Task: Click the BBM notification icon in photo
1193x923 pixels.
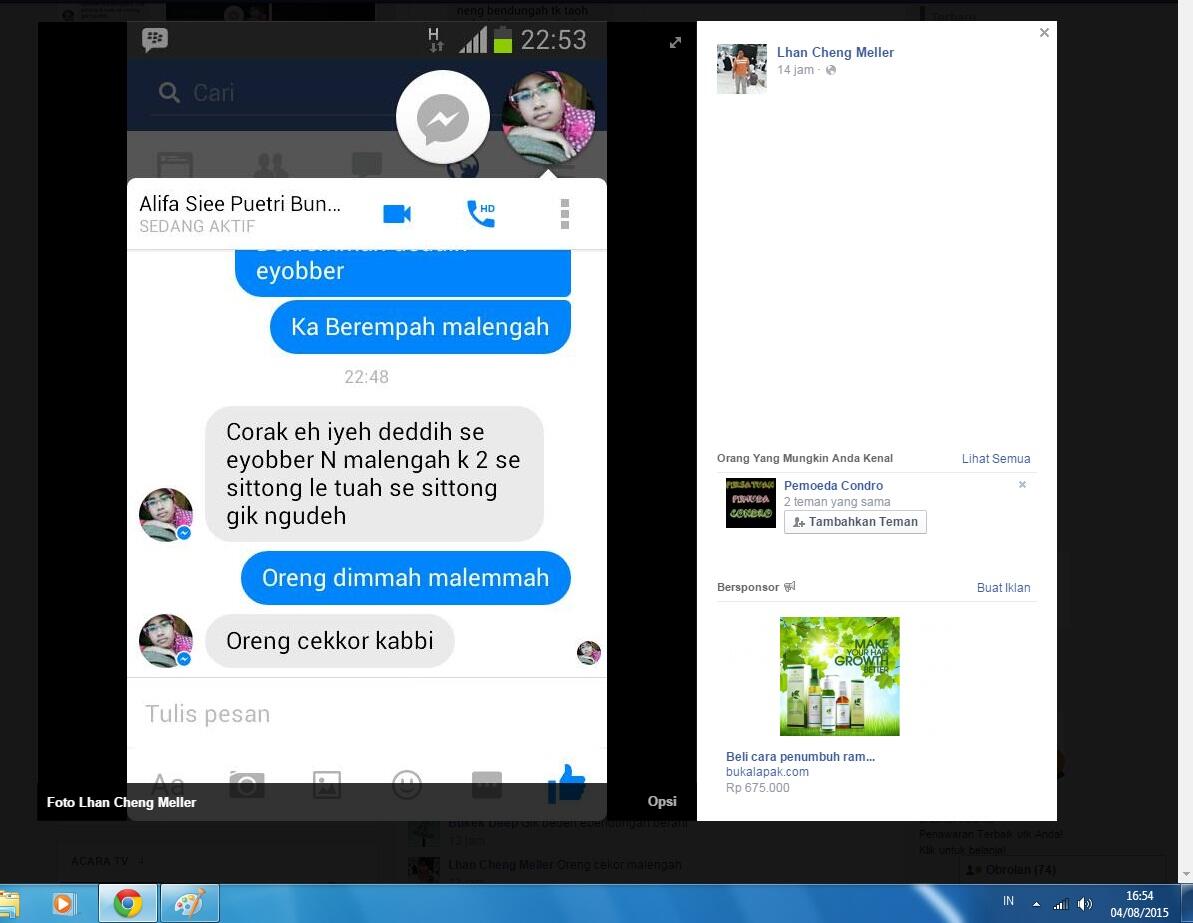Action: 154,40
